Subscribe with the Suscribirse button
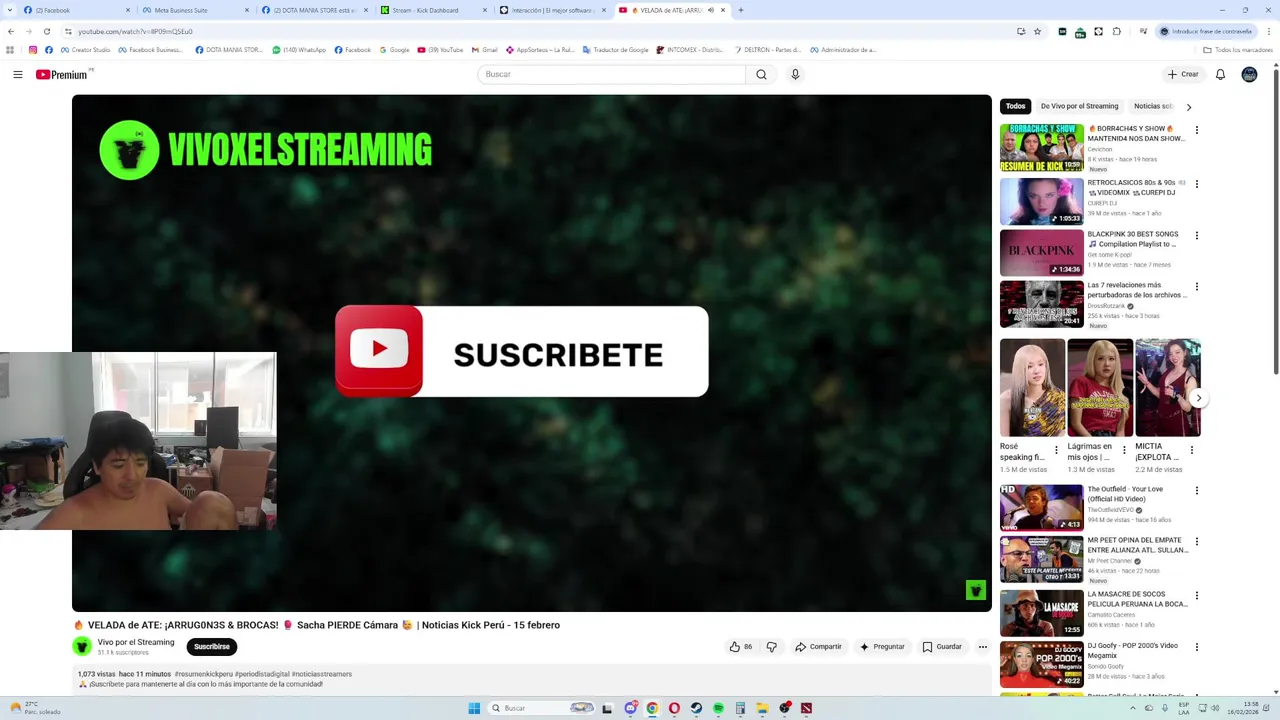This screenshot has height=720, width=1280. click(x=212, y=647)
